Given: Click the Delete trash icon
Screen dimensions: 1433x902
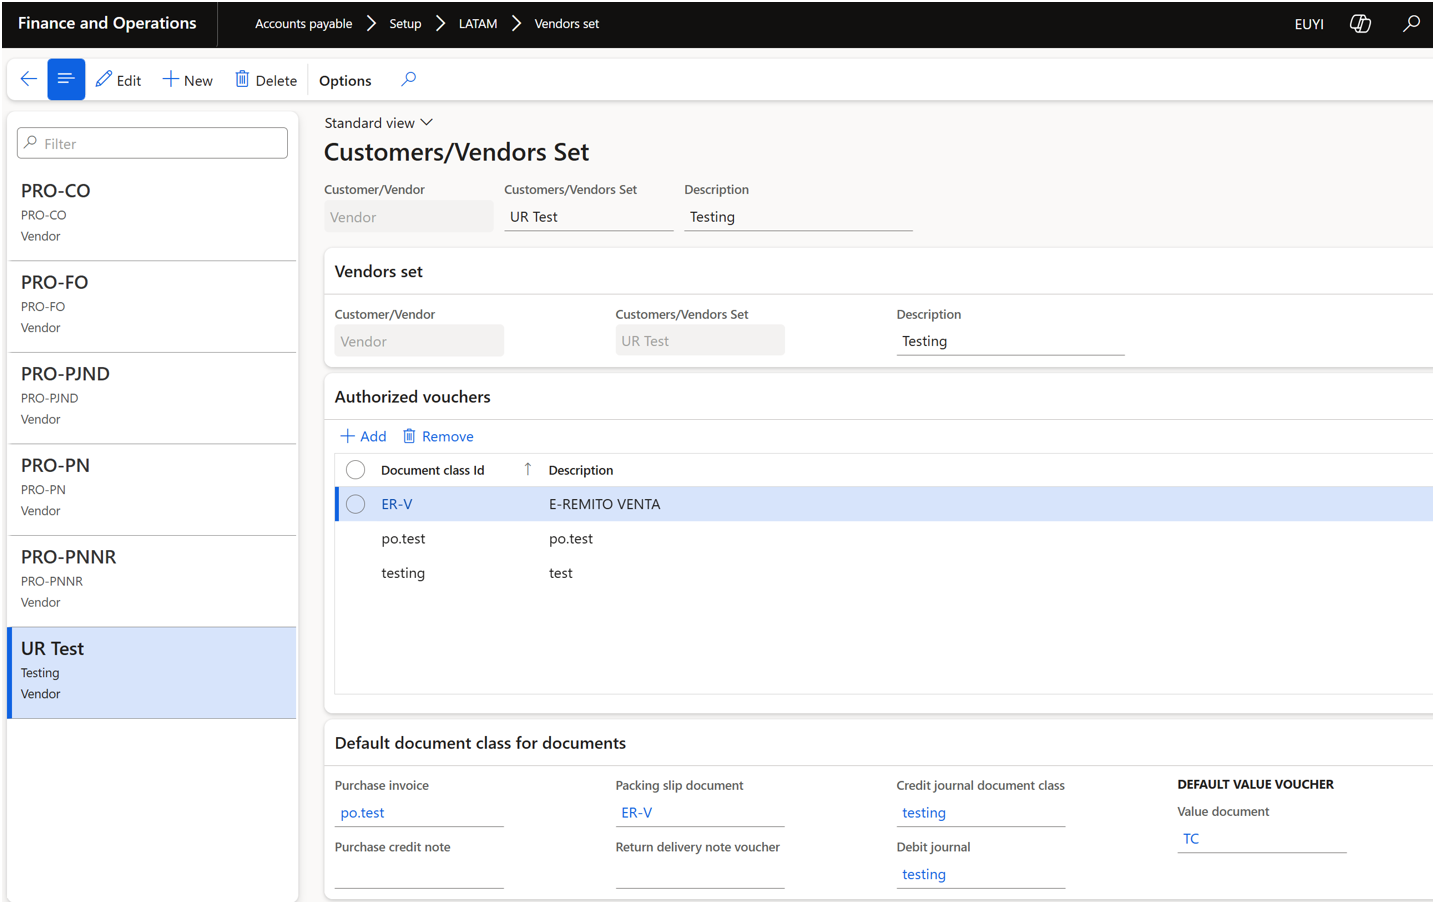Looking at the screenshot, I should coord(242,79).
